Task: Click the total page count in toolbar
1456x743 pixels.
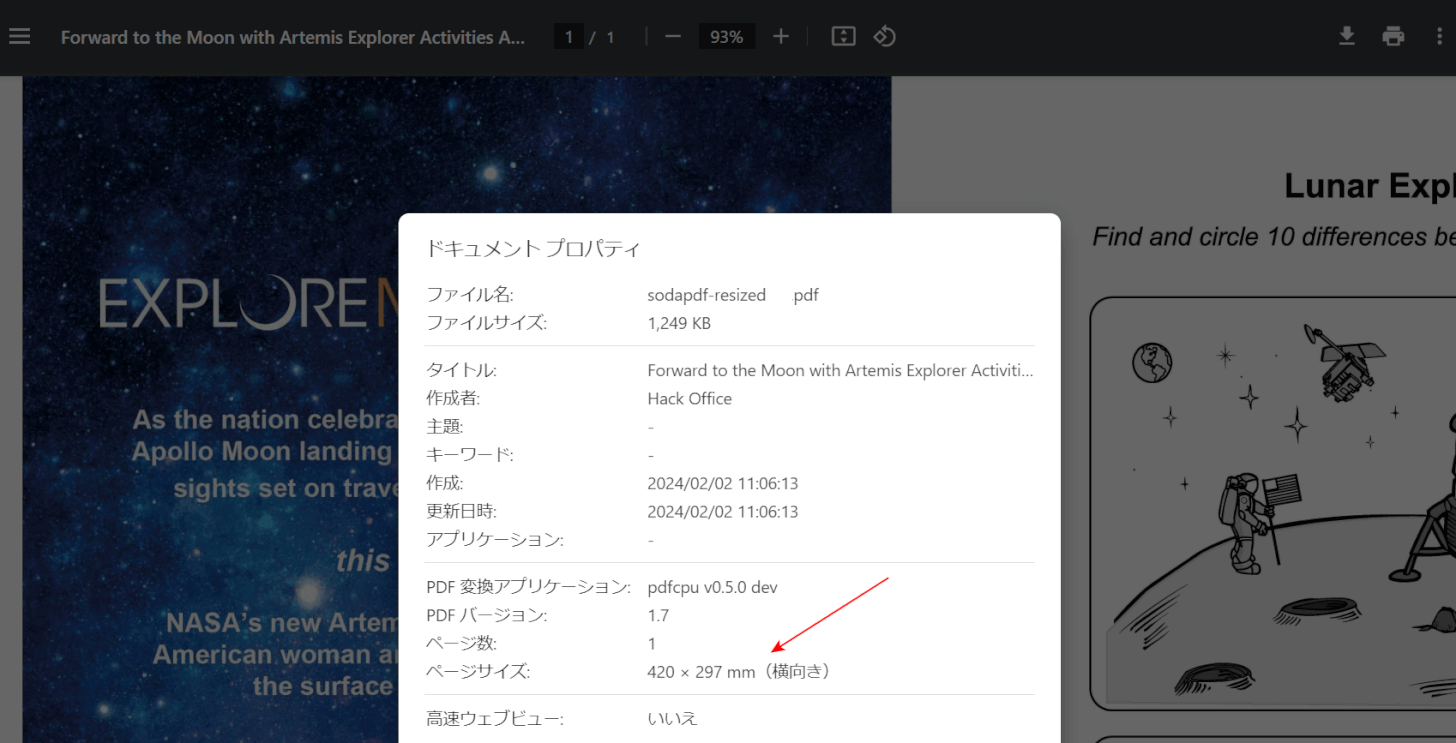Action: [610, 37]
